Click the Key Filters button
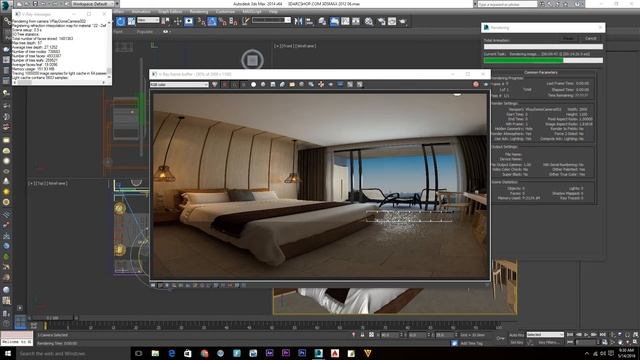Screen dimensions: 640x360 click(x=548, y=342)
